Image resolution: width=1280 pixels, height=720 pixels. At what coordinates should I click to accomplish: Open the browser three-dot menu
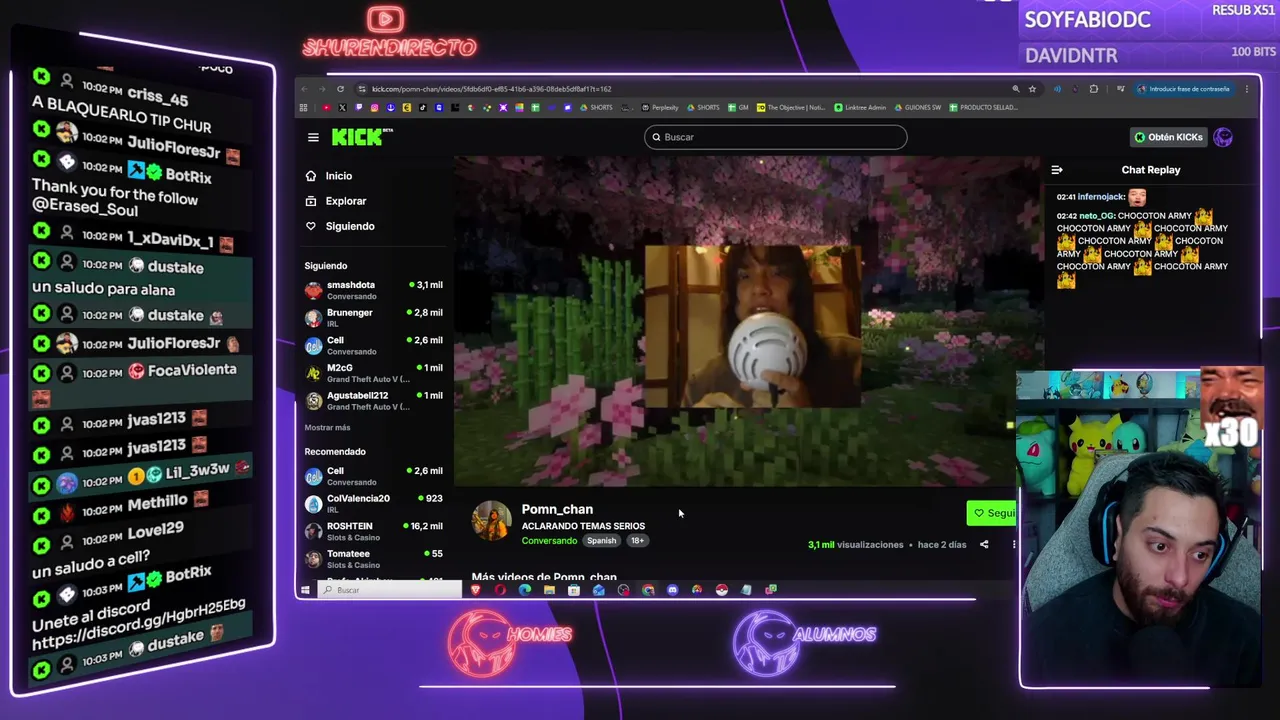pyautogui.click(x=1246, y=89)
